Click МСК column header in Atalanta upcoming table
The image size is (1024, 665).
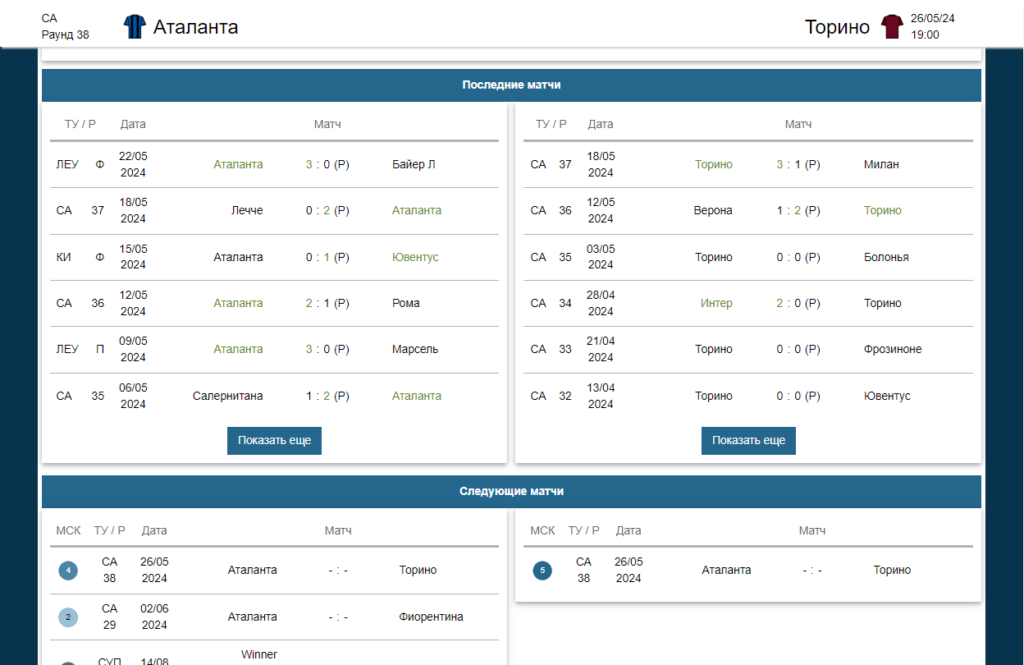(68, 530)
